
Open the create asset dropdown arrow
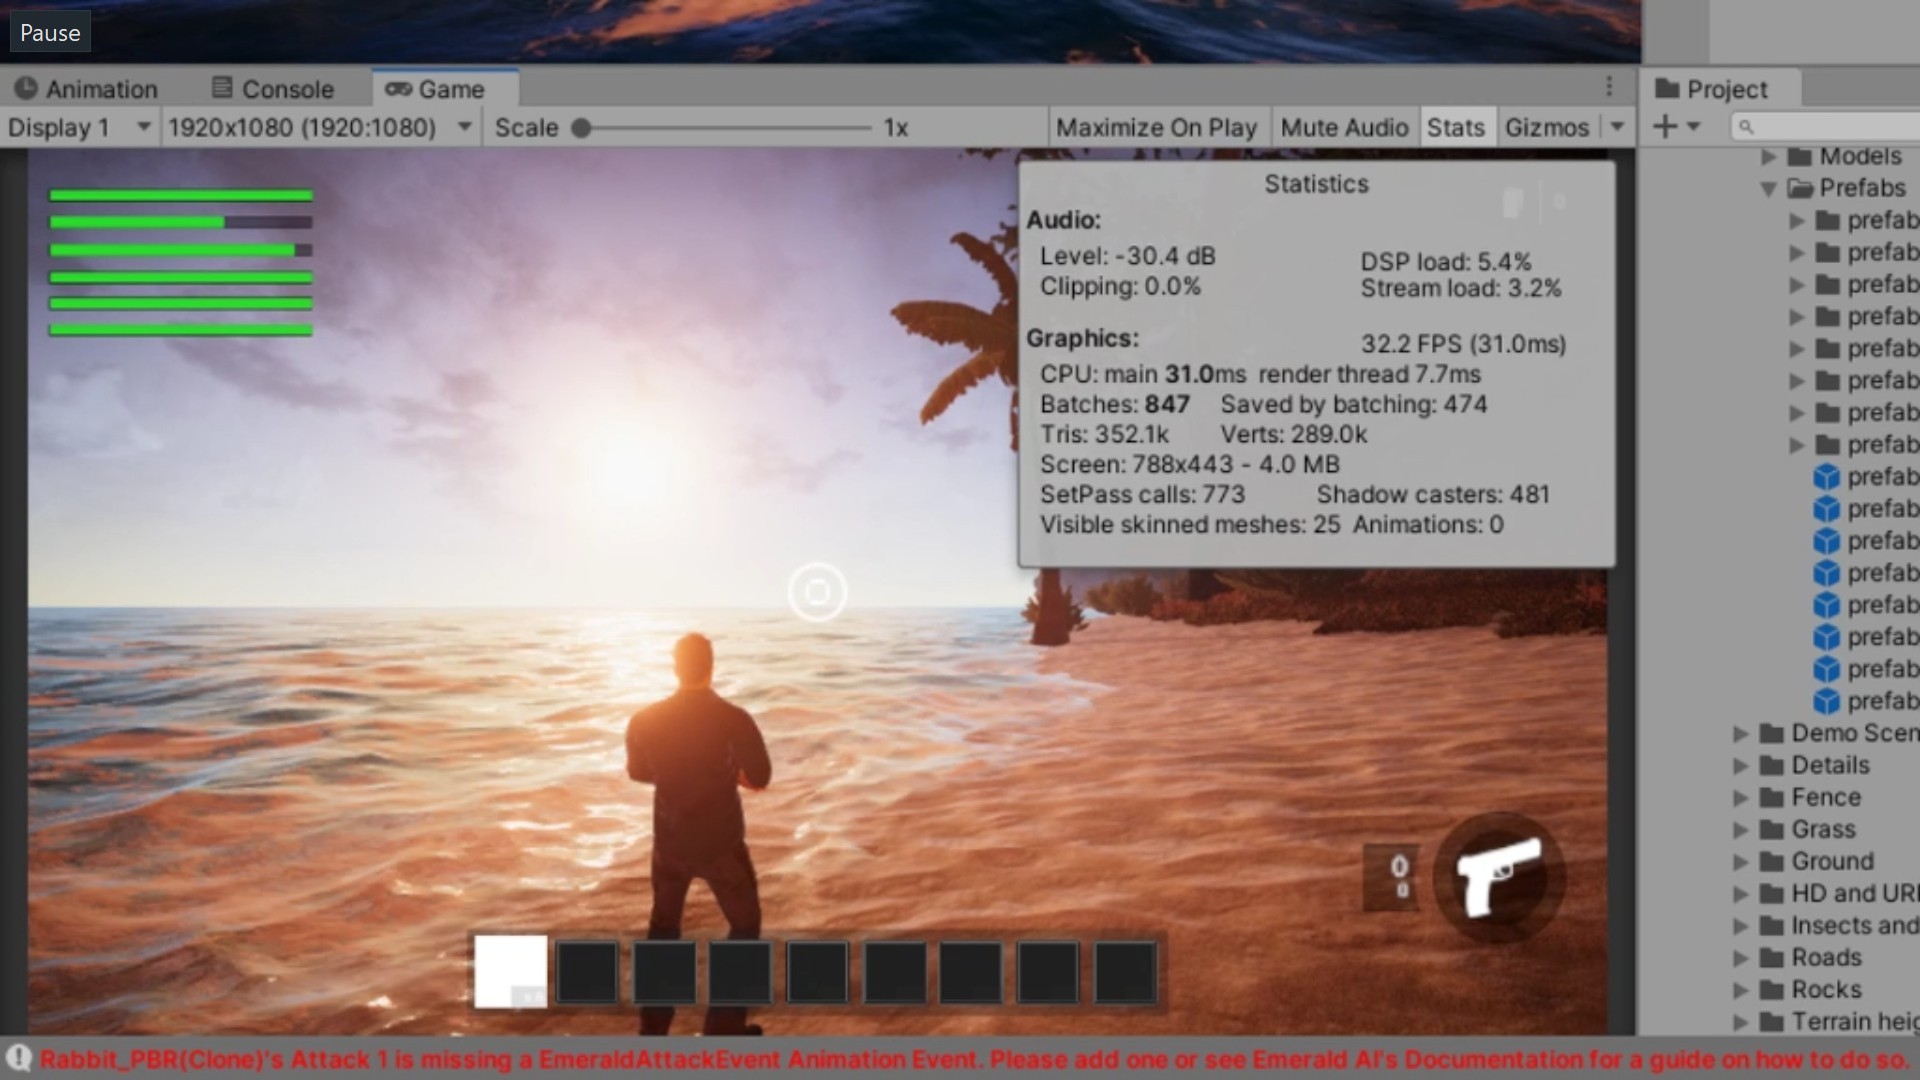(1693, 127)
